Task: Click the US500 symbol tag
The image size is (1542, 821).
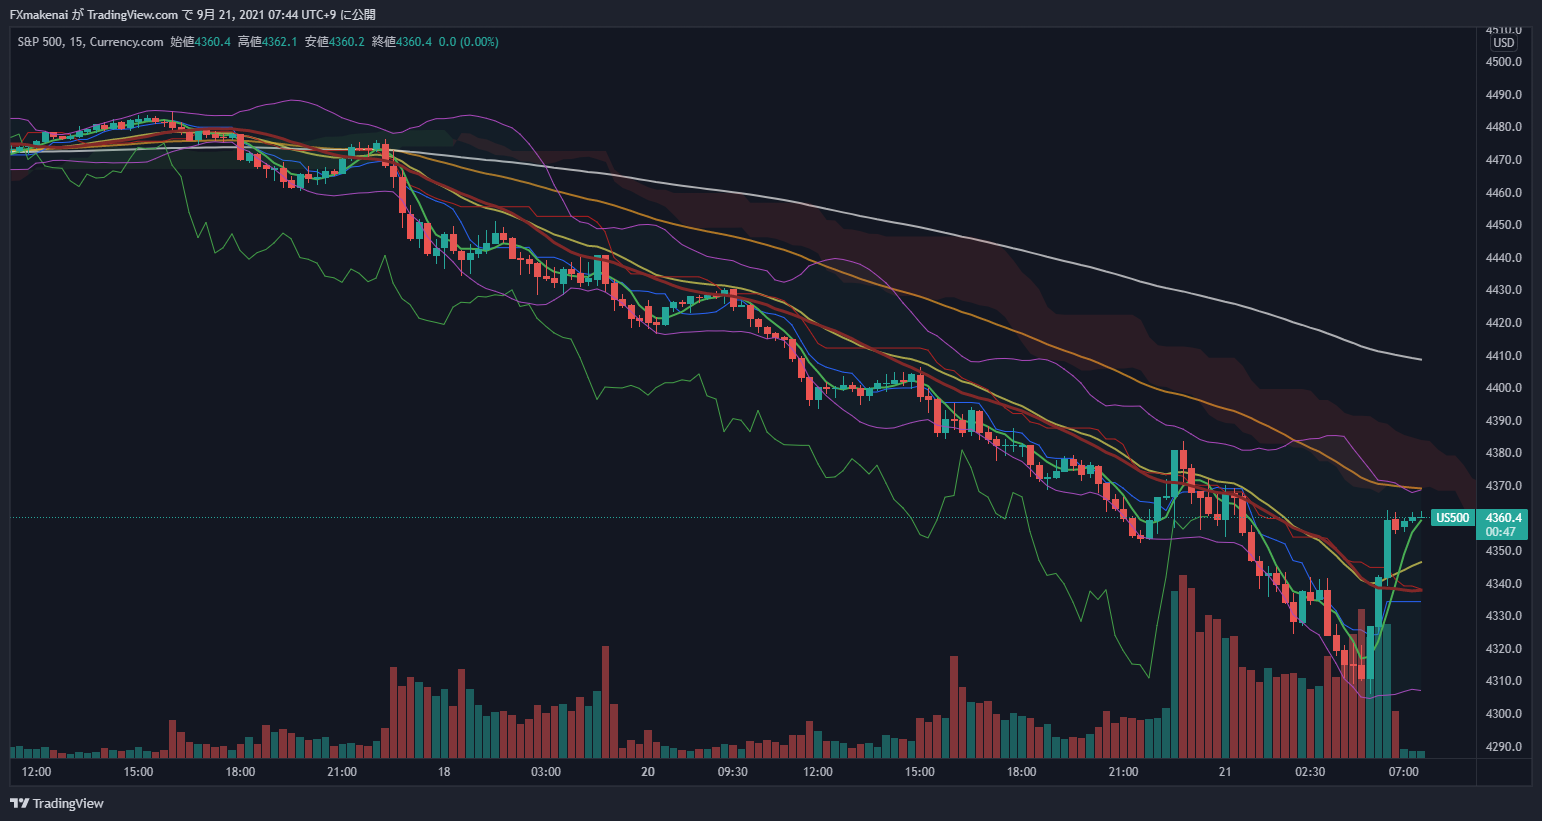Action: click(1452, 518)
